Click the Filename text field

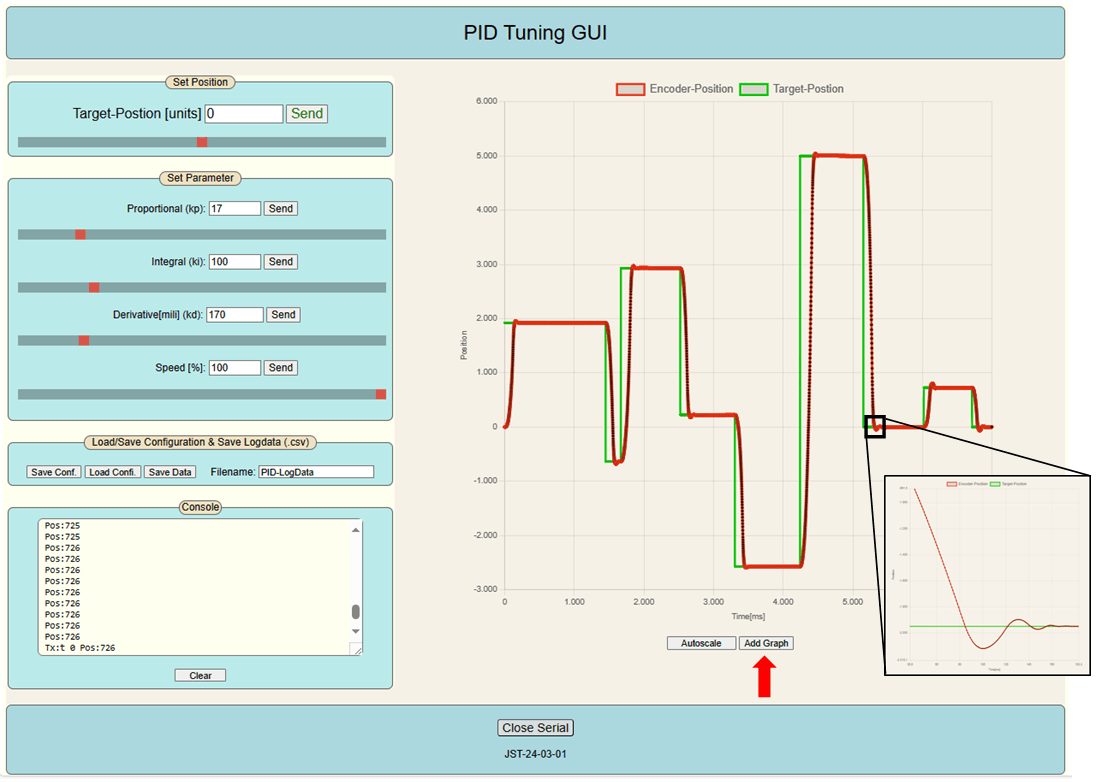tap(315, 472)
